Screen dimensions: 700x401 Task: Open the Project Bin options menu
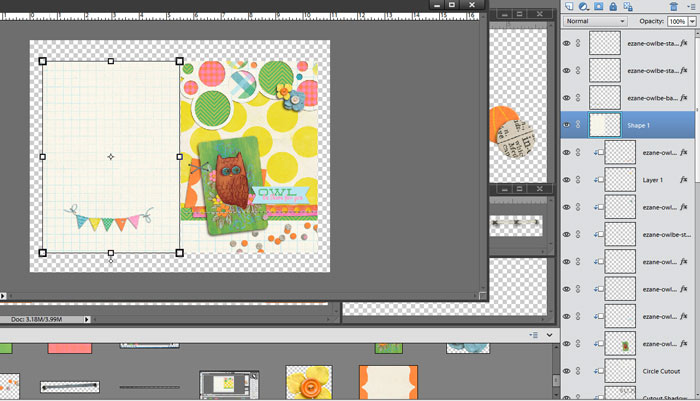(x=533, y=335)
